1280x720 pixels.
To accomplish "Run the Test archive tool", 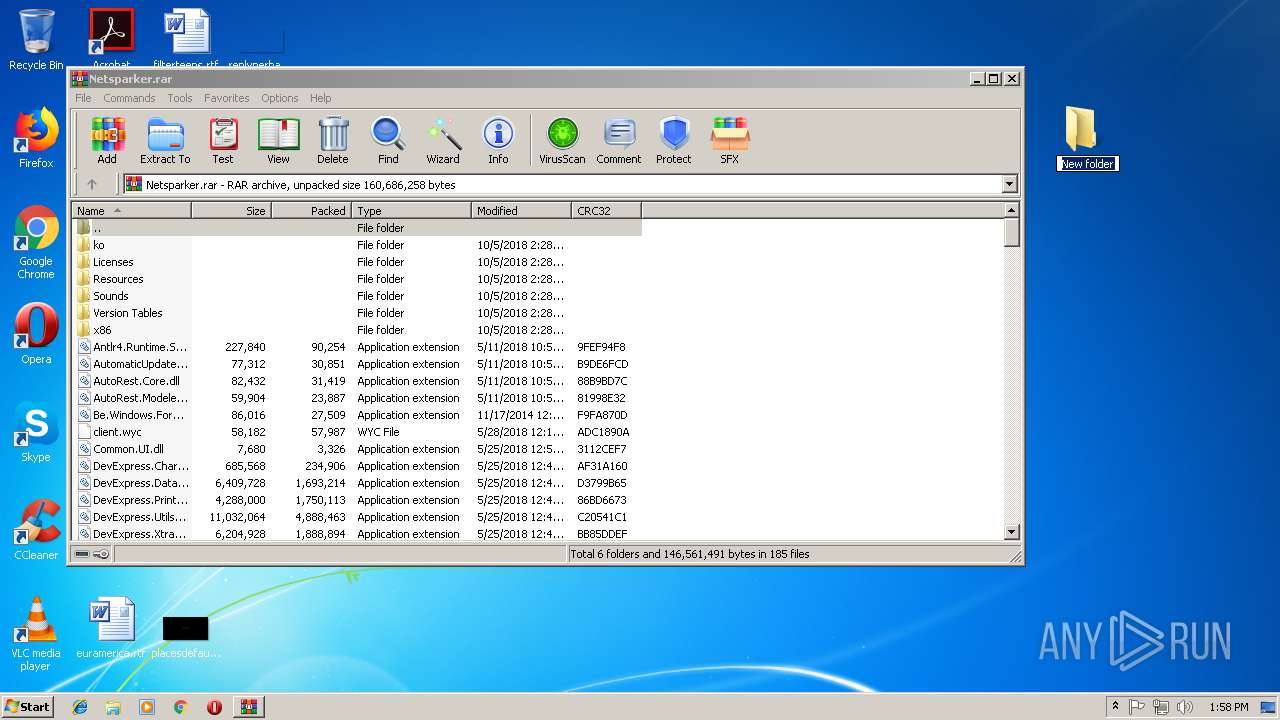I will pos(223,140).
